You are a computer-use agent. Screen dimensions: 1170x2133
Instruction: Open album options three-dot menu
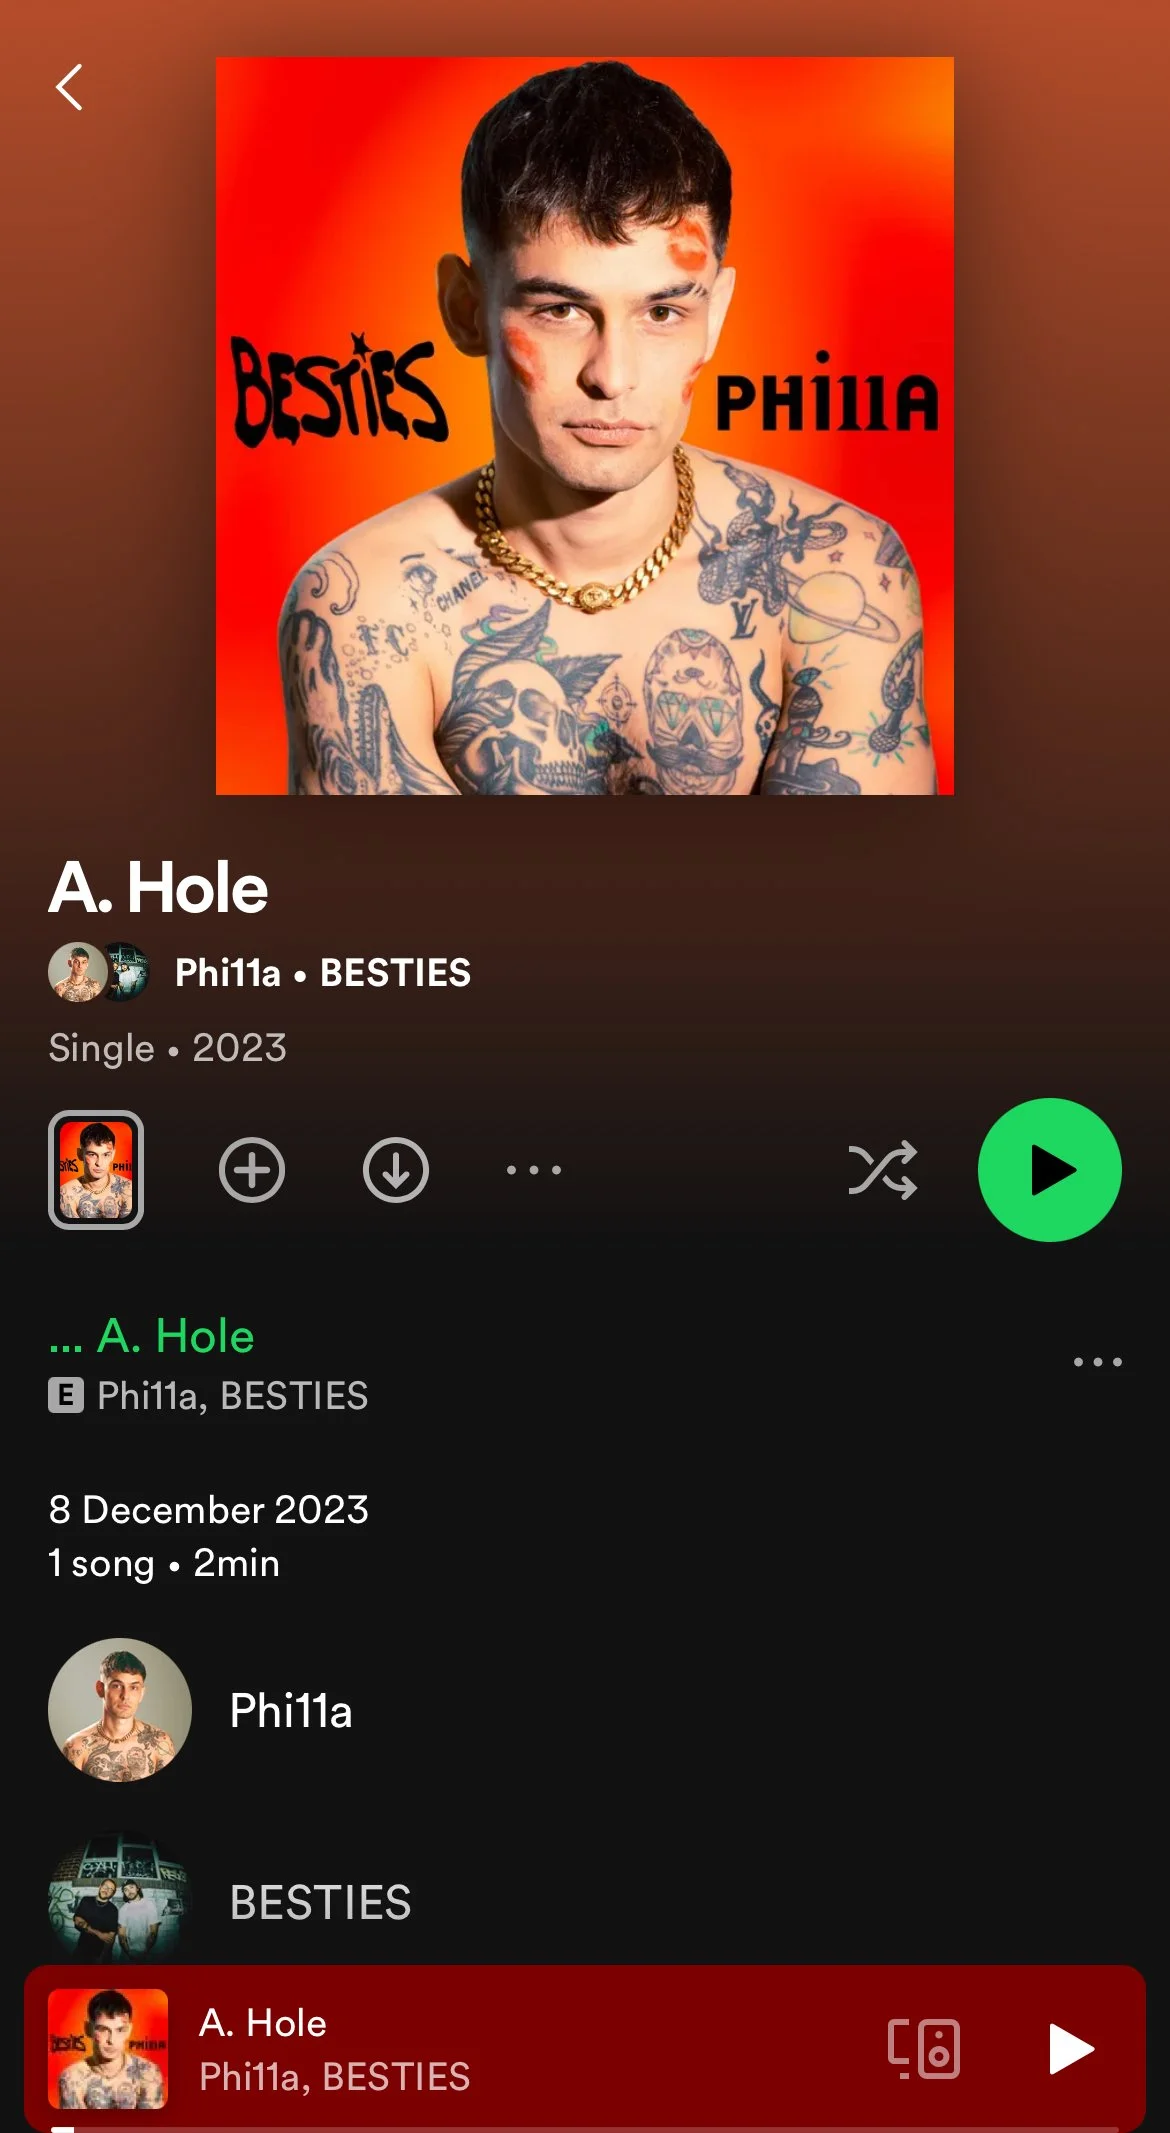[534, 1170]
